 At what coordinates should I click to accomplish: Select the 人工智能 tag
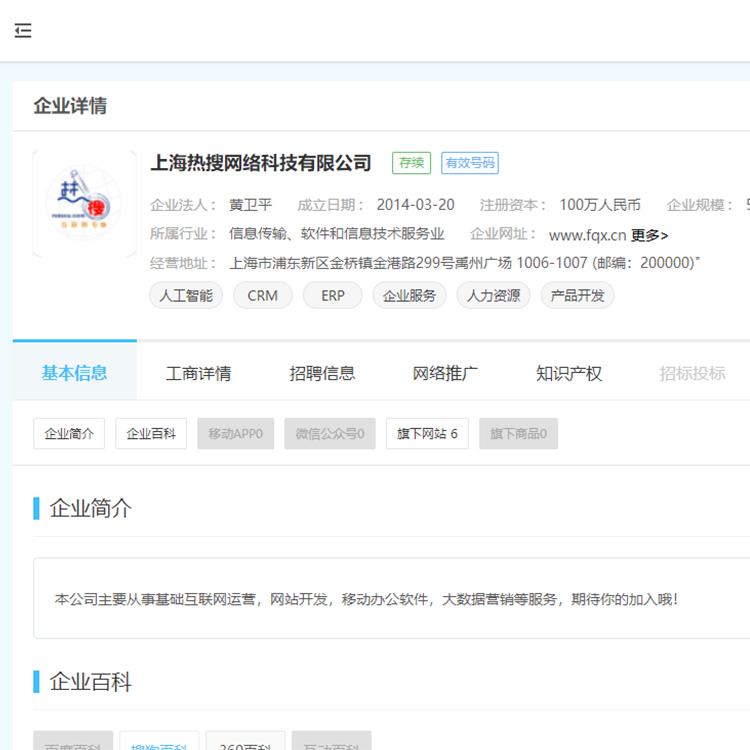click(x=186, y=296)
